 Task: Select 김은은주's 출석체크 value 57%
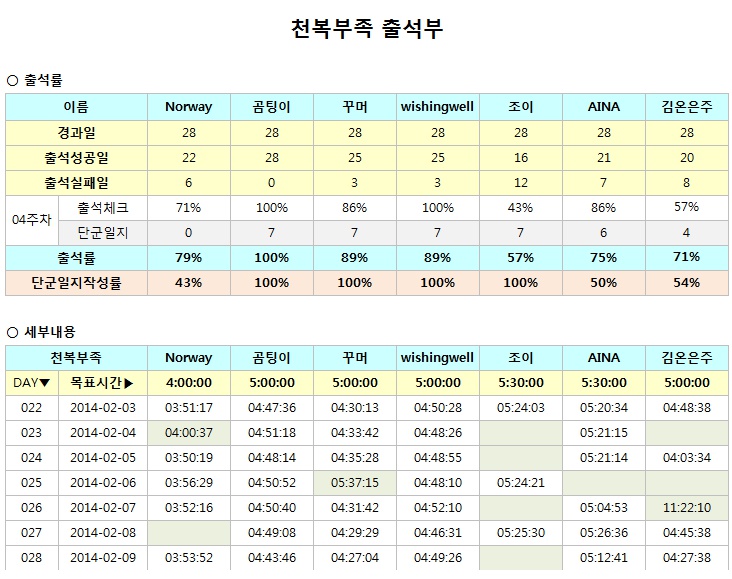click(x=687, y=207)
